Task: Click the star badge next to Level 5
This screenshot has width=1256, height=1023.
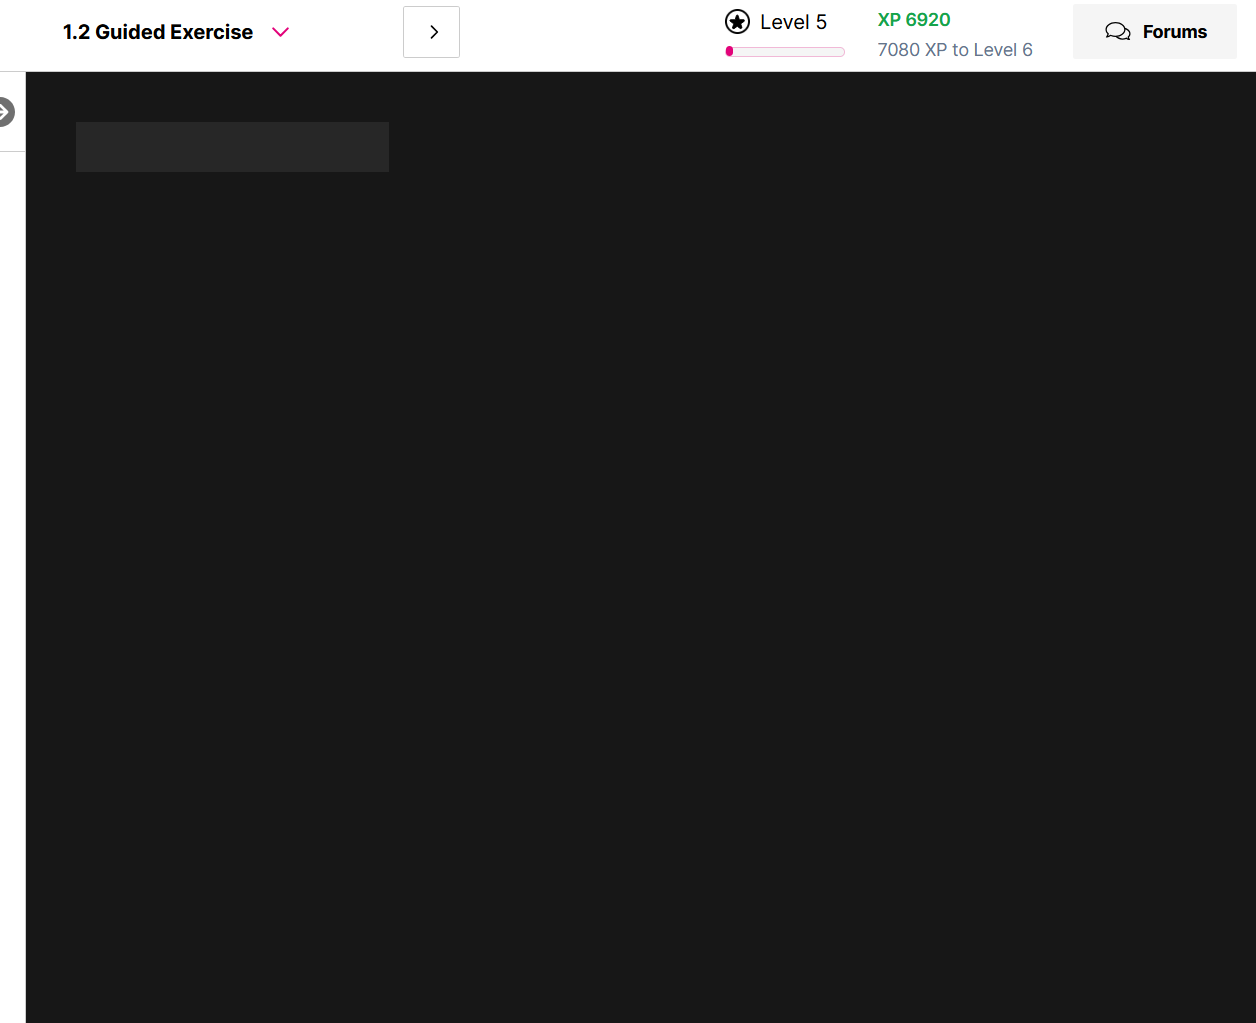Action: click(737, 22)
